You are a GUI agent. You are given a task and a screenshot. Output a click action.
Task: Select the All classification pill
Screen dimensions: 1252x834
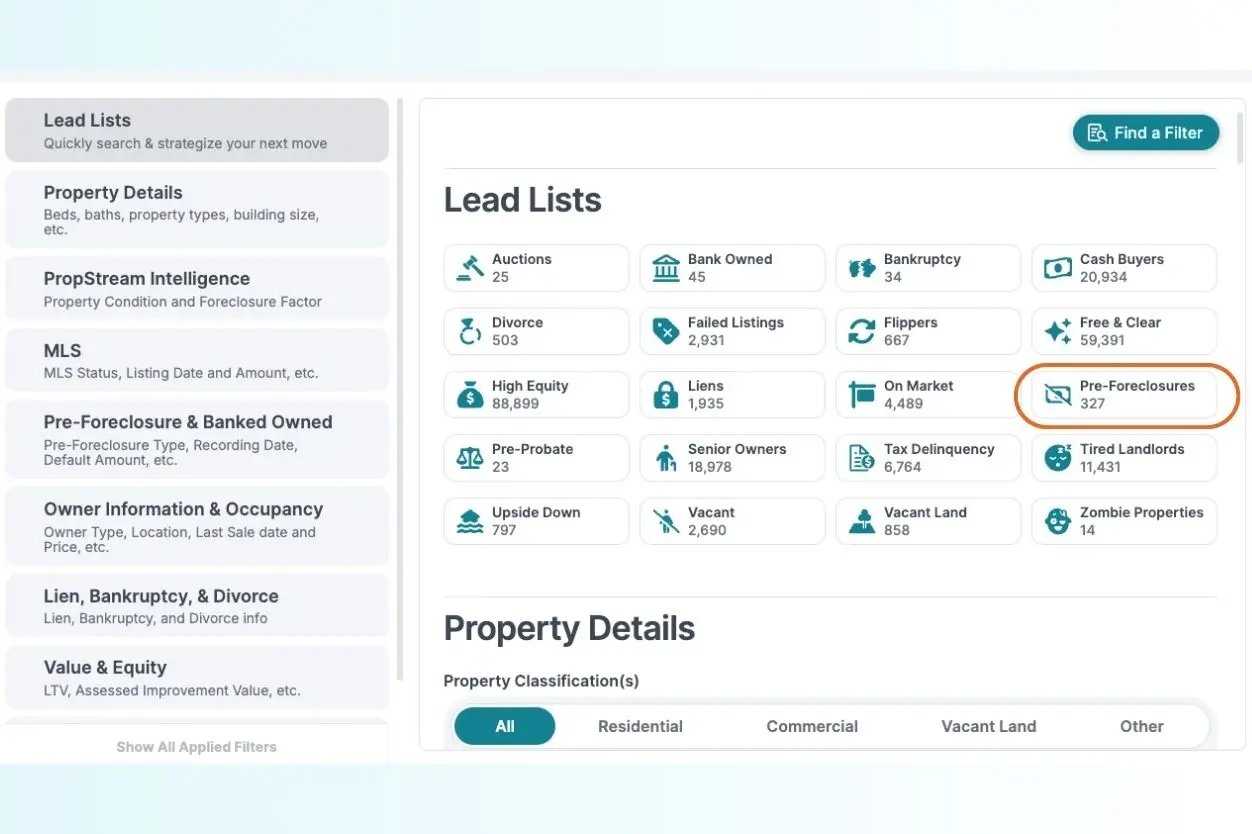pyautogui.click(x=504, y=726)
